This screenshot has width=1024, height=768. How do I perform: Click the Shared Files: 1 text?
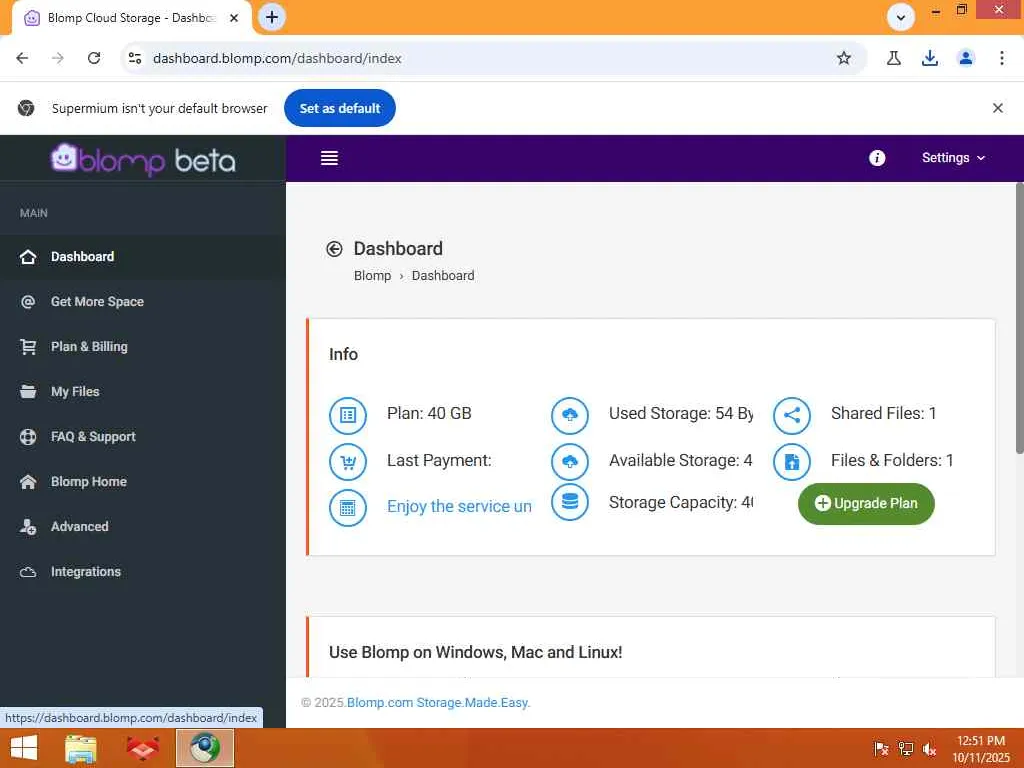[x=884, y=413]
